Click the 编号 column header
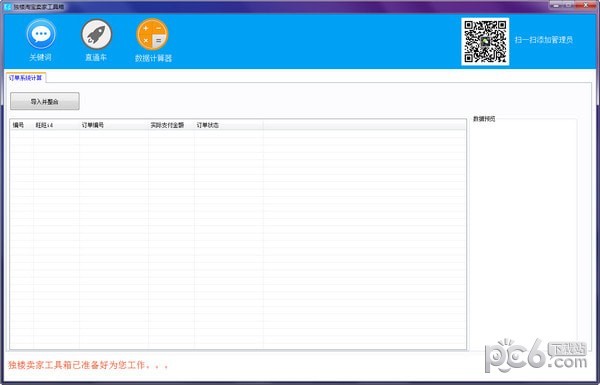The width and height of the screenshot is (600, 385). (22, 125)
